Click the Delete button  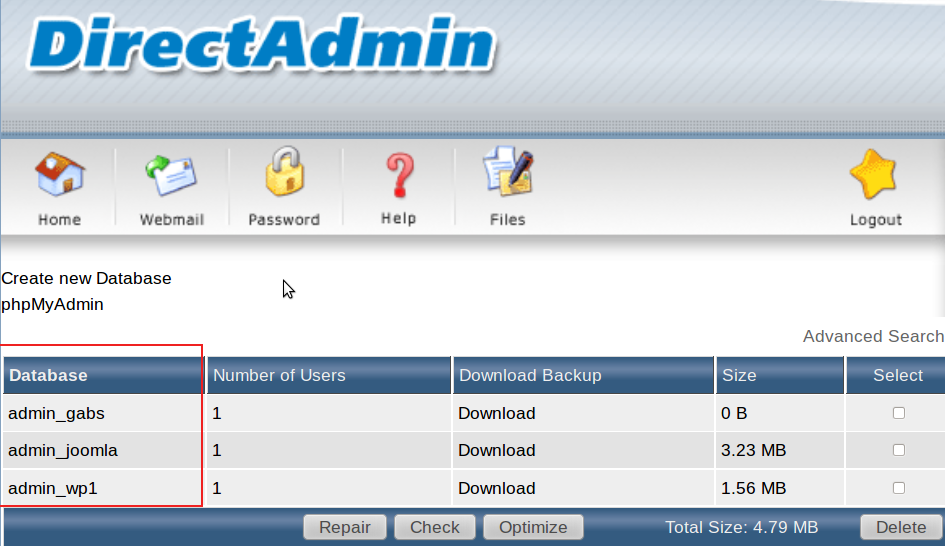click(x=900, y=527)
